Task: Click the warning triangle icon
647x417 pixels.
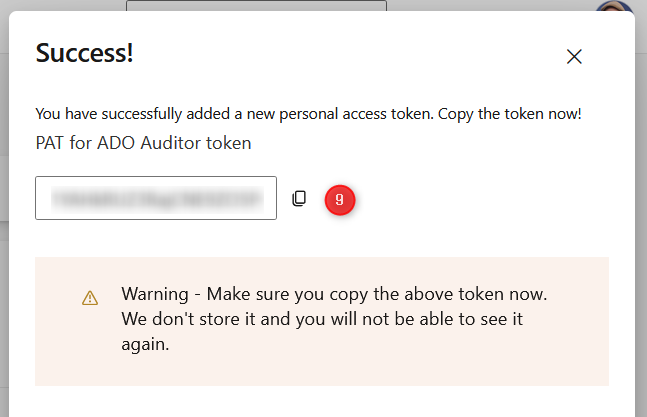Action: pos(90,297)
